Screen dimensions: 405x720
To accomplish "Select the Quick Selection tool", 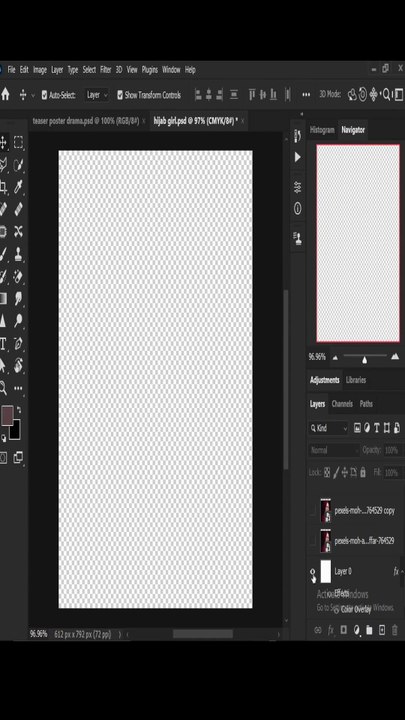I will pos(18,165).
